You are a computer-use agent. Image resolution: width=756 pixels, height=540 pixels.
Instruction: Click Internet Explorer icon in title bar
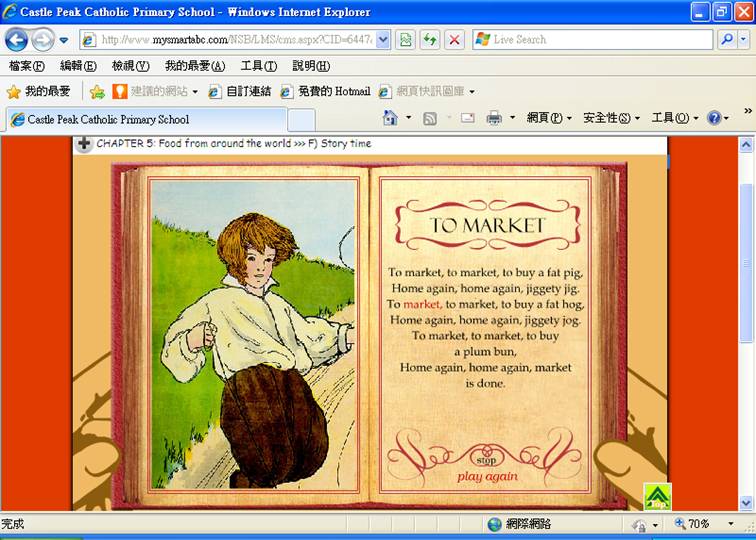click(x=9, y=11)
